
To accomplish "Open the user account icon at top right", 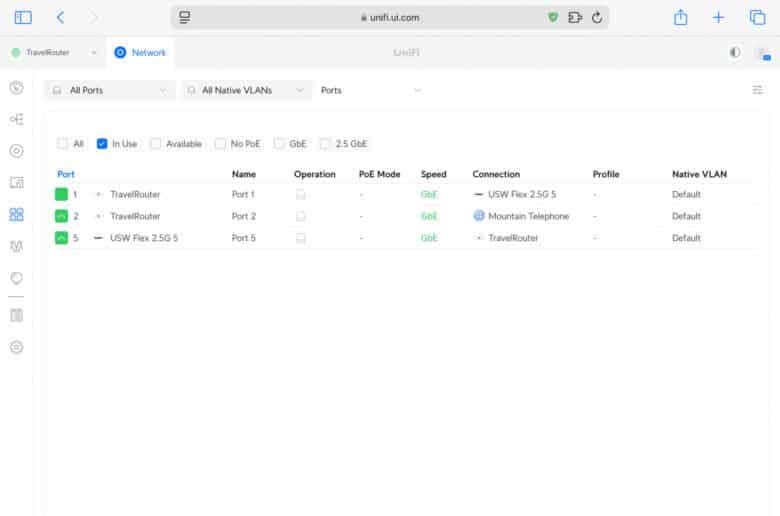I will 763,53.
